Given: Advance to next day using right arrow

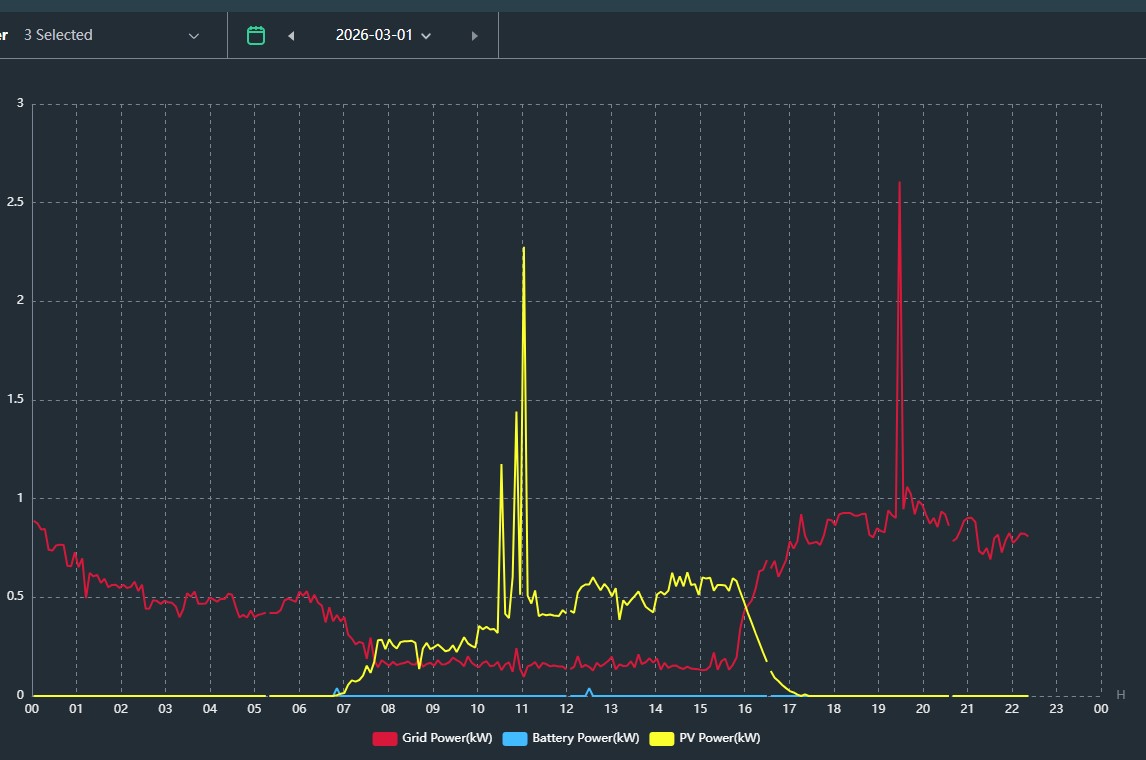Looking at the screenshot, I should tap(474, 36).
